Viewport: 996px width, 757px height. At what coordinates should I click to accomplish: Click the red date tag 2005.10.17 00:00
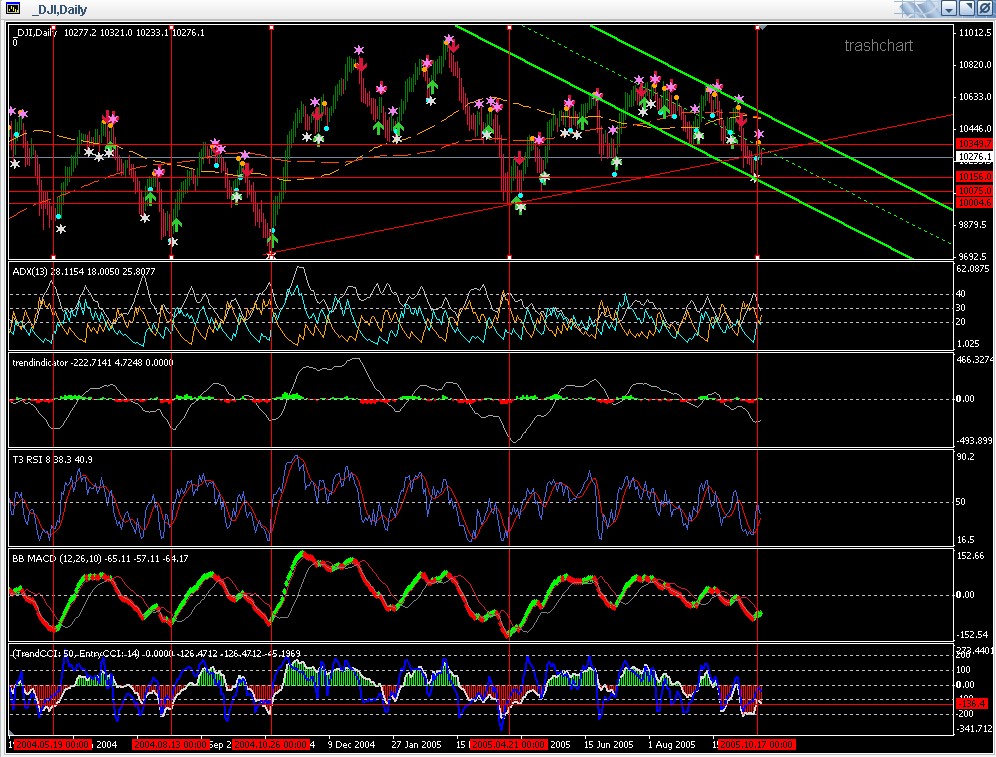coord(756,744)
